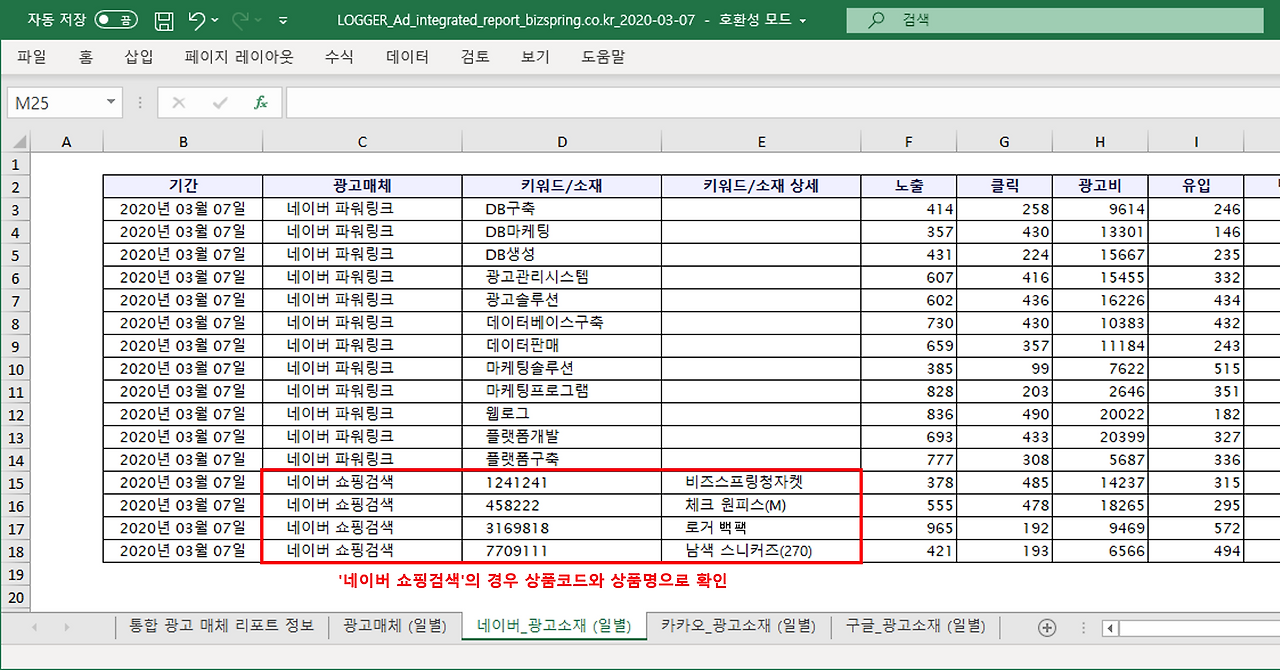This screenshot has width=1280, height=670.
Task: Select column C header
Action: tap(363, 142)
